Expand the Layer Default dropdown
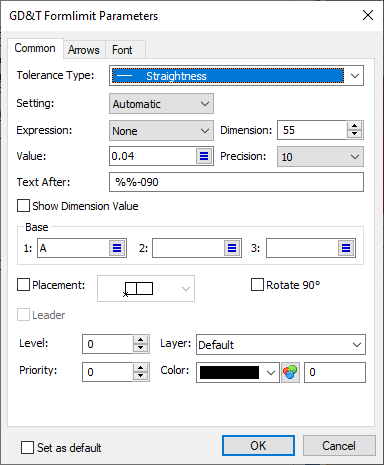The width and height of the screenshot is (384, 465). click(x=281, y=344)
